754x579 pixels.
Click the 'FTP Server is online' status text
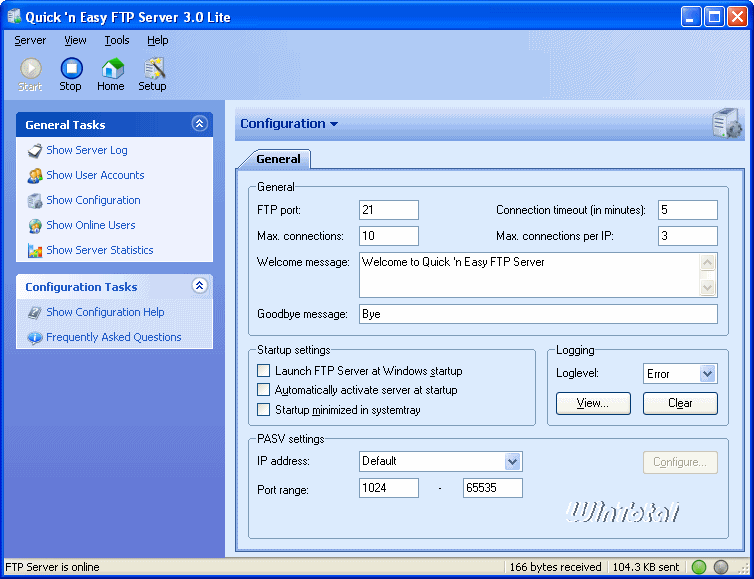click(x=52, y=567)
